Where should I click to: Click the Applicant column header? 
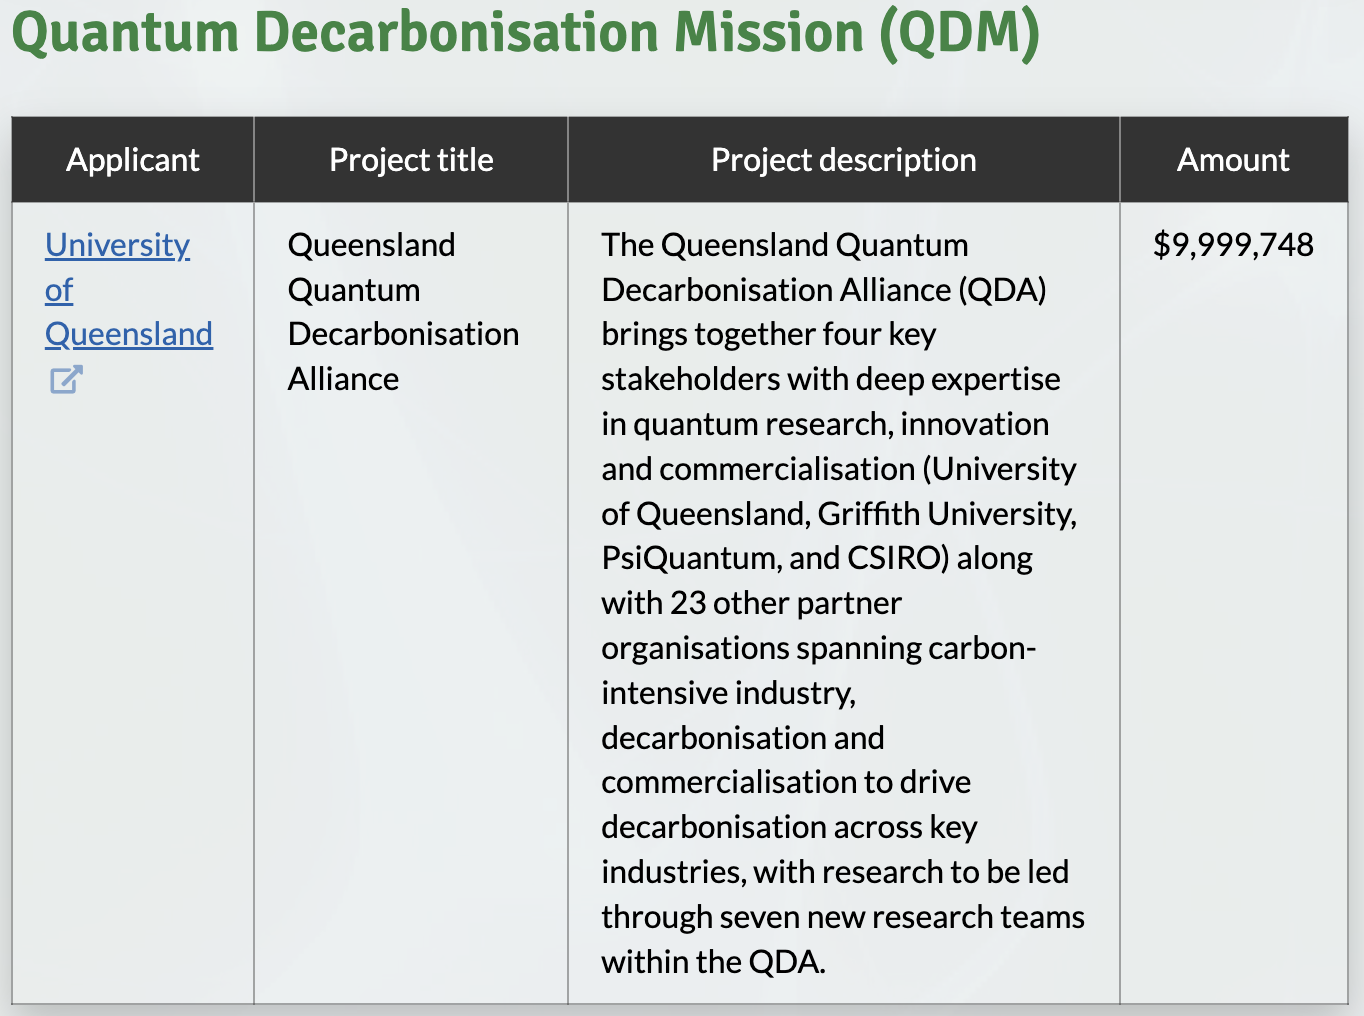132,160
